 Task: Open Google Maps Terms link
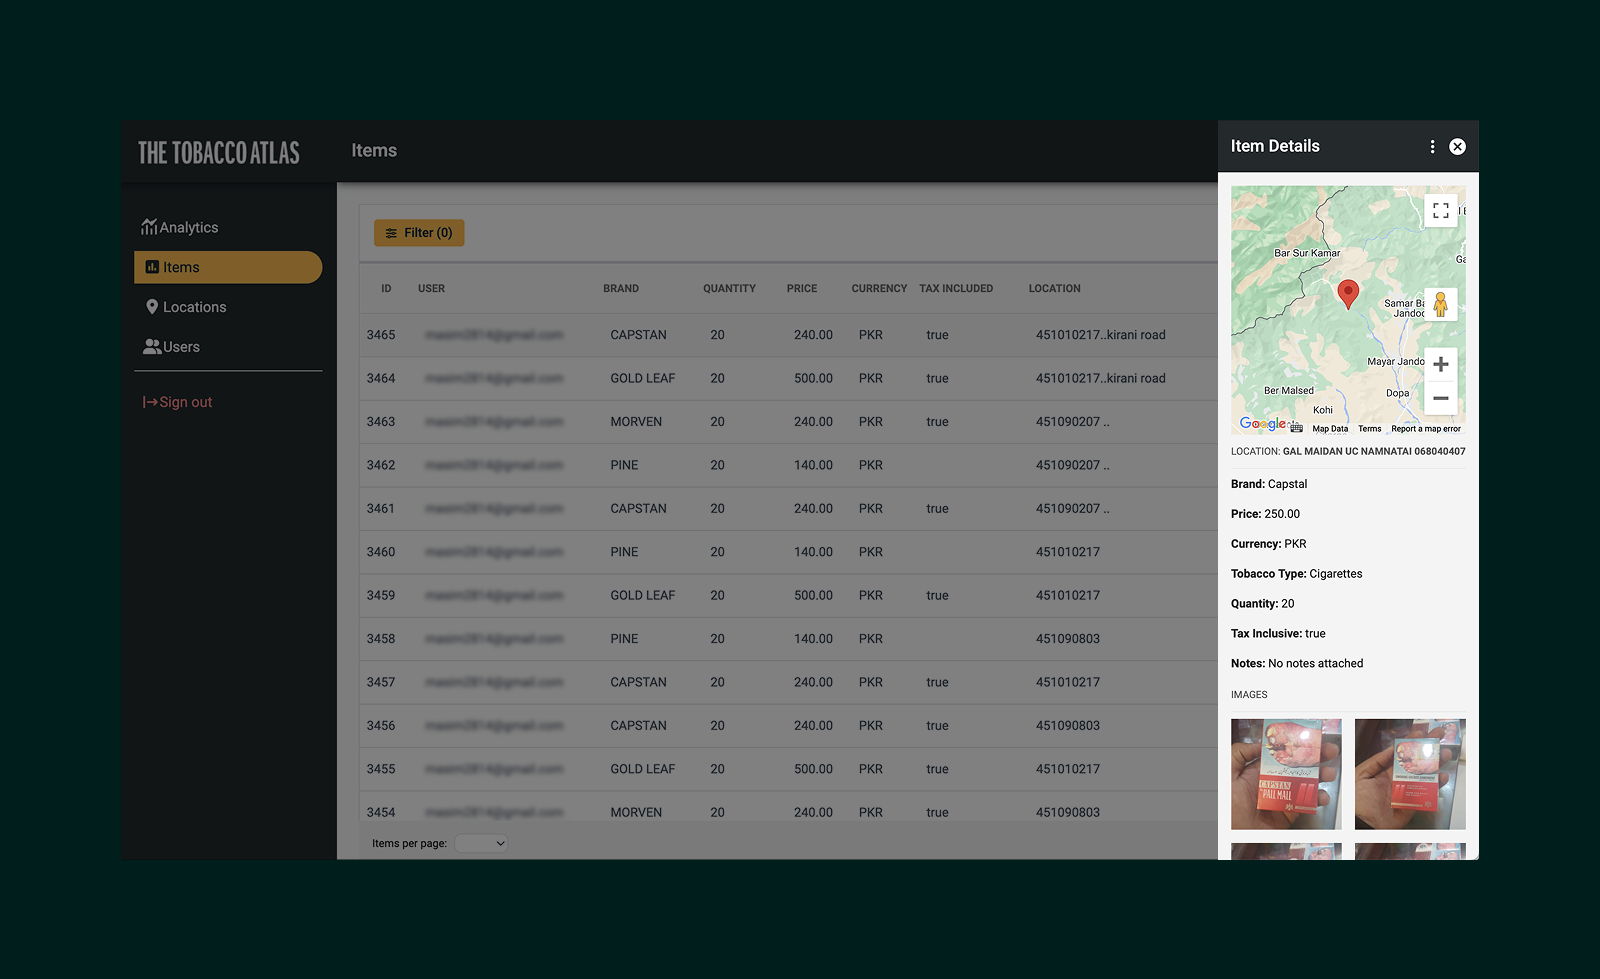click(x=1370, y=428)
